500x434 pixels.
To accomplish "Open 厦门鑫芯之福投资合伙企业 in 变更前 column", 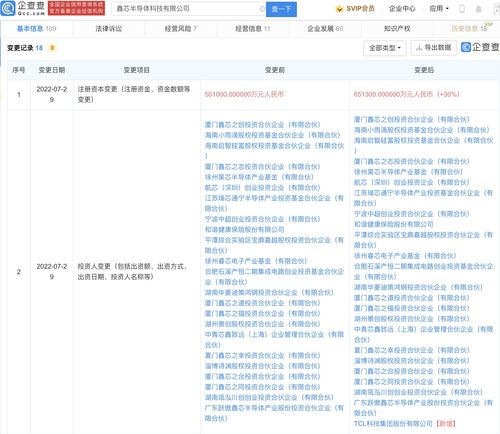I will click(262, 313).
